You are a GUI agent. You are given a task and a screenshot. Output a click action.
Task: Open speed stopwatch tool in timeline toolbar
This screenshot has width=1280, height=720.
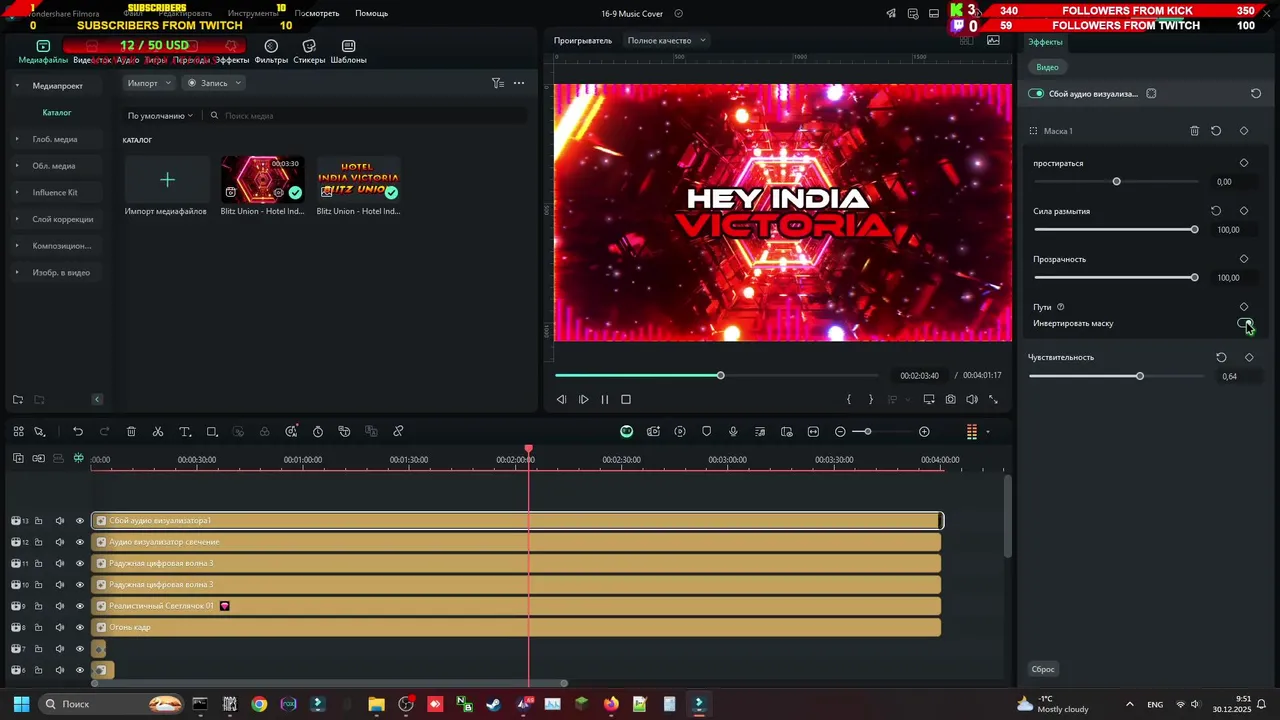[x=318, y=432]
